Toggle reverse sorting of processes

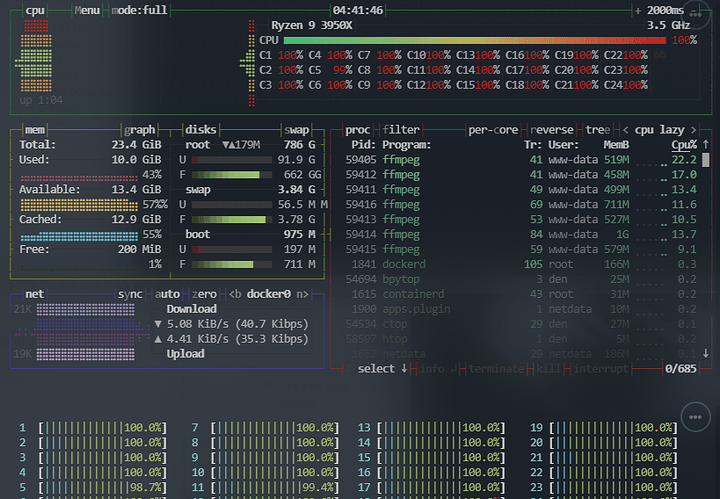[552, 130]
